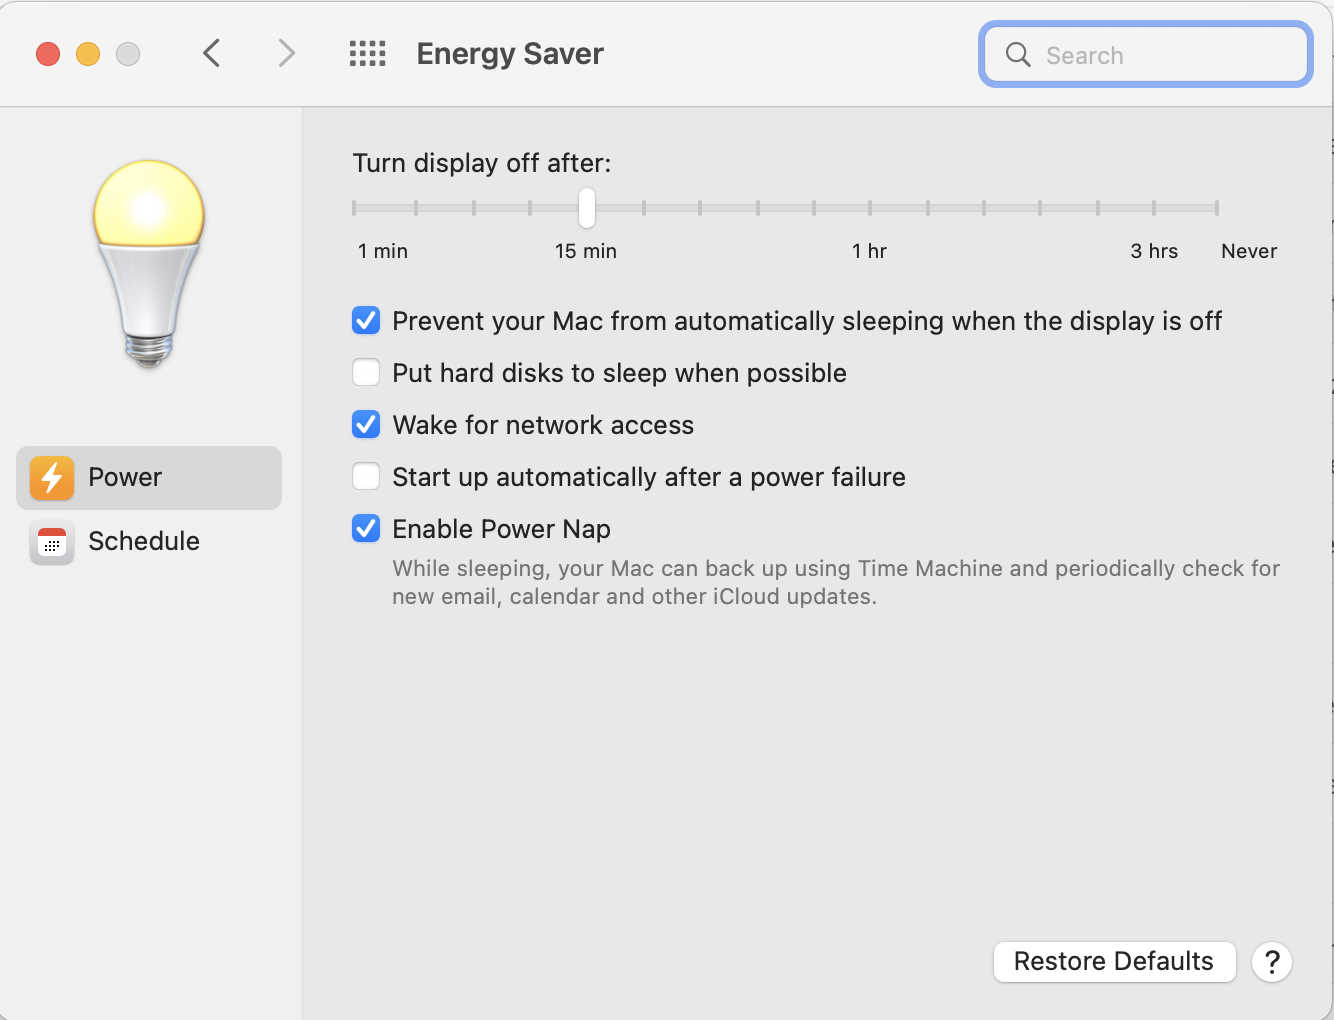Click the 1 hr slider tick mark
Image resolution: width=1334 pixels, height=1020 pixels.
tap(870, 208)
